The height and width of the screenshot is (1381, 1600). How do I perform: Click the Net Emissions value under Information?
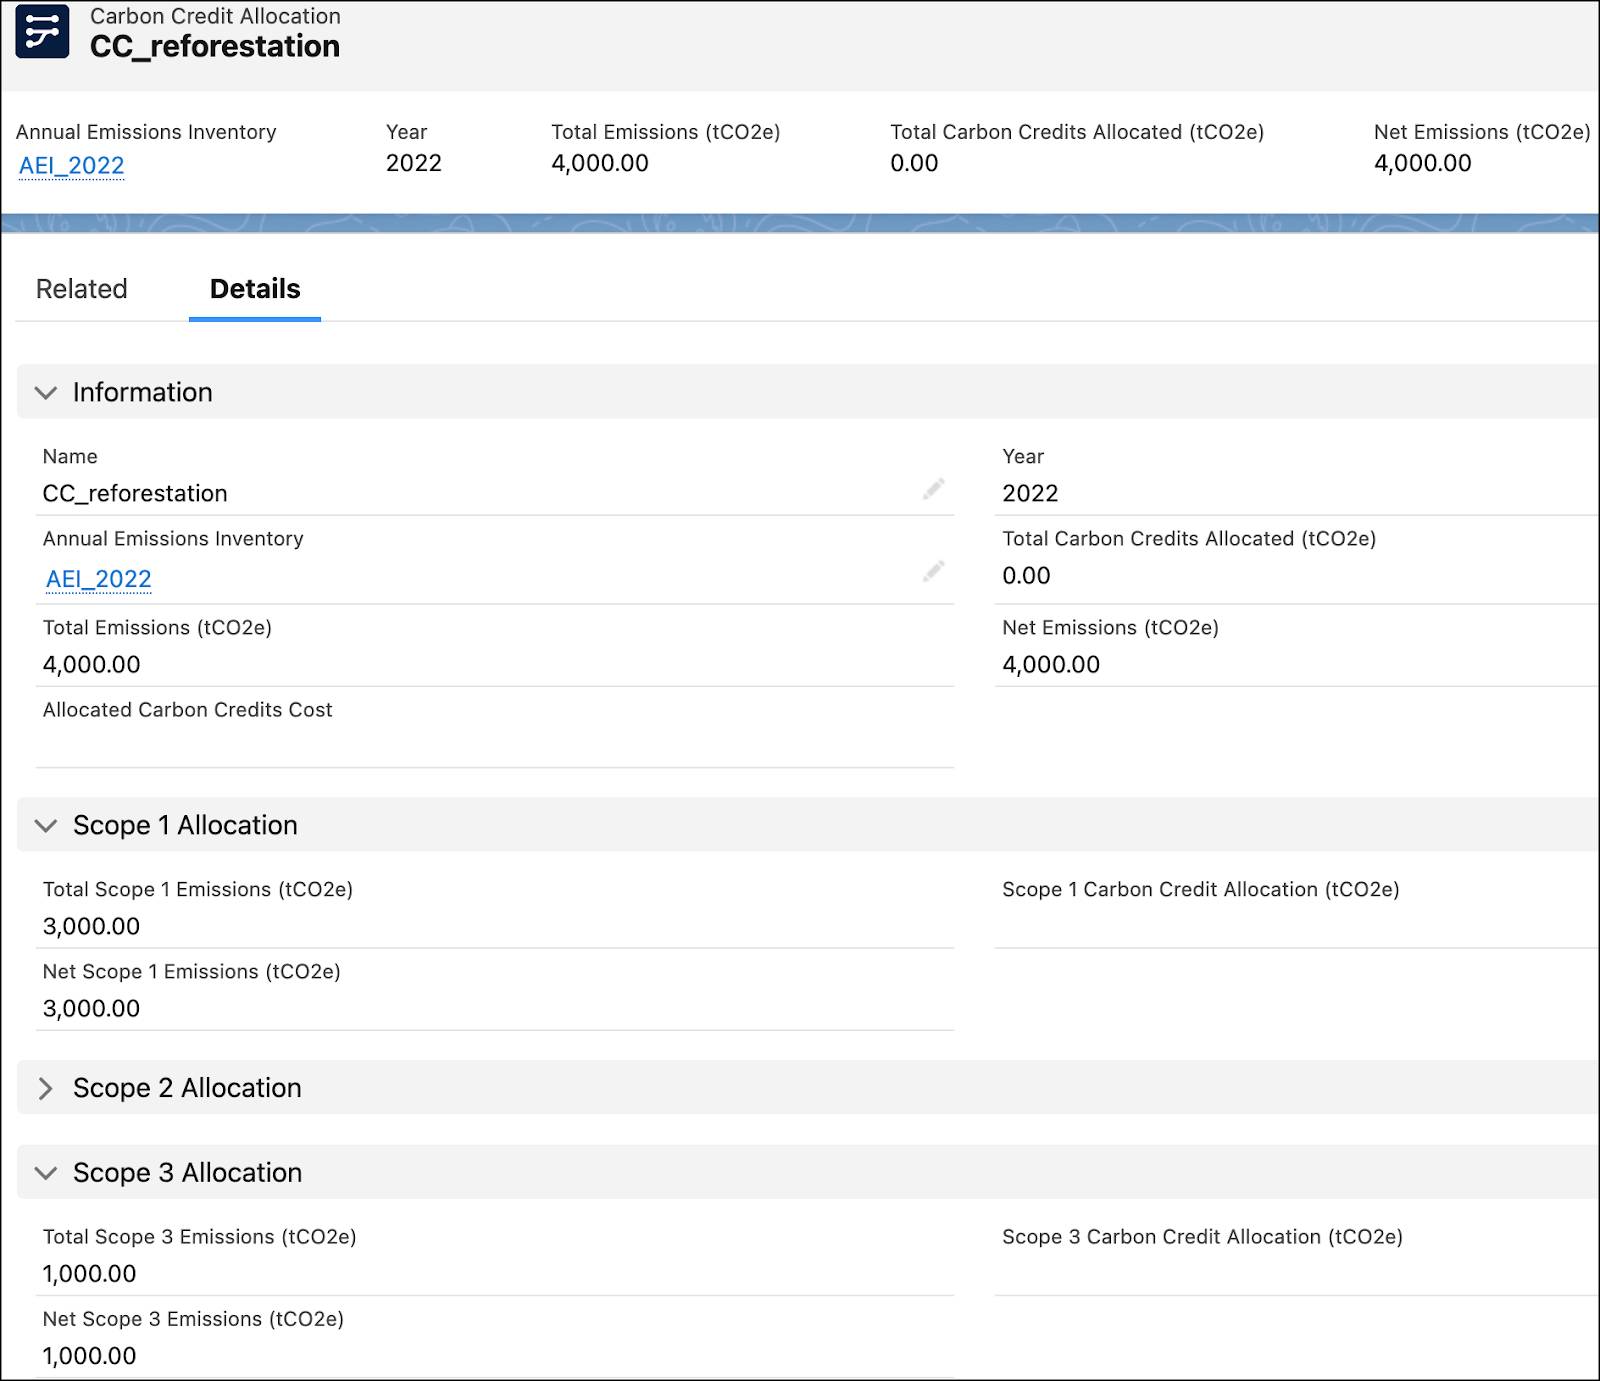(x=1051, y=664)
